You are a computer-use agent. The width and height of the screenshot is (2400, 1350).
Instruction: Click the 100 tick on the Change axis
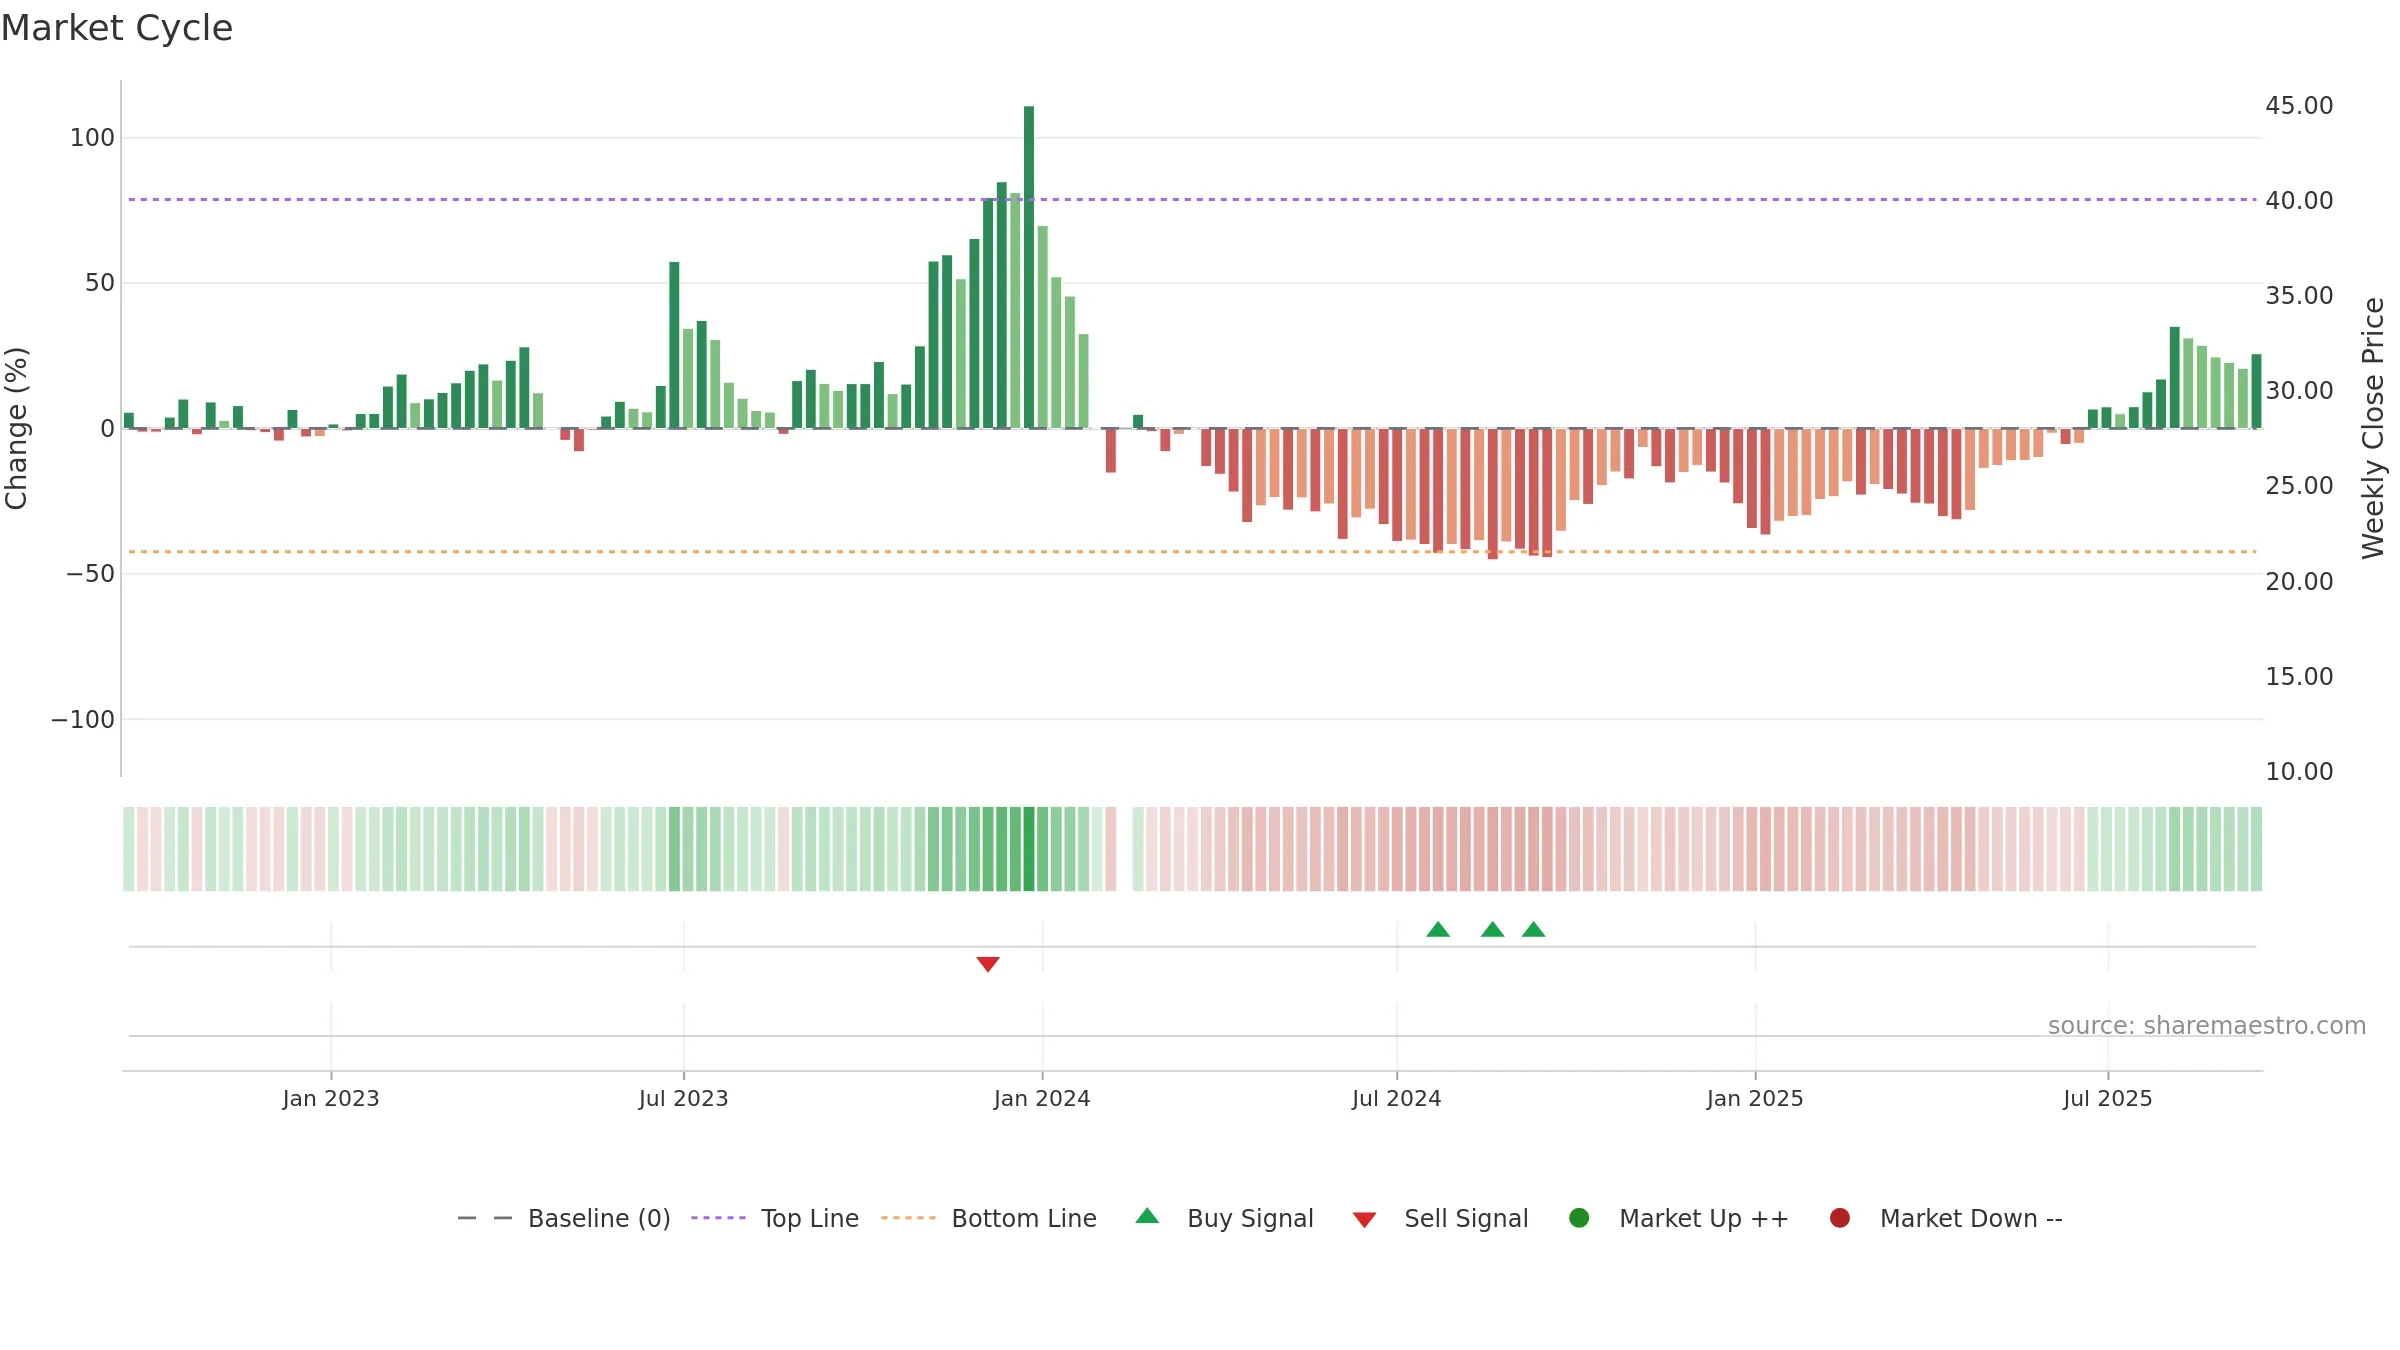(92, 138)
